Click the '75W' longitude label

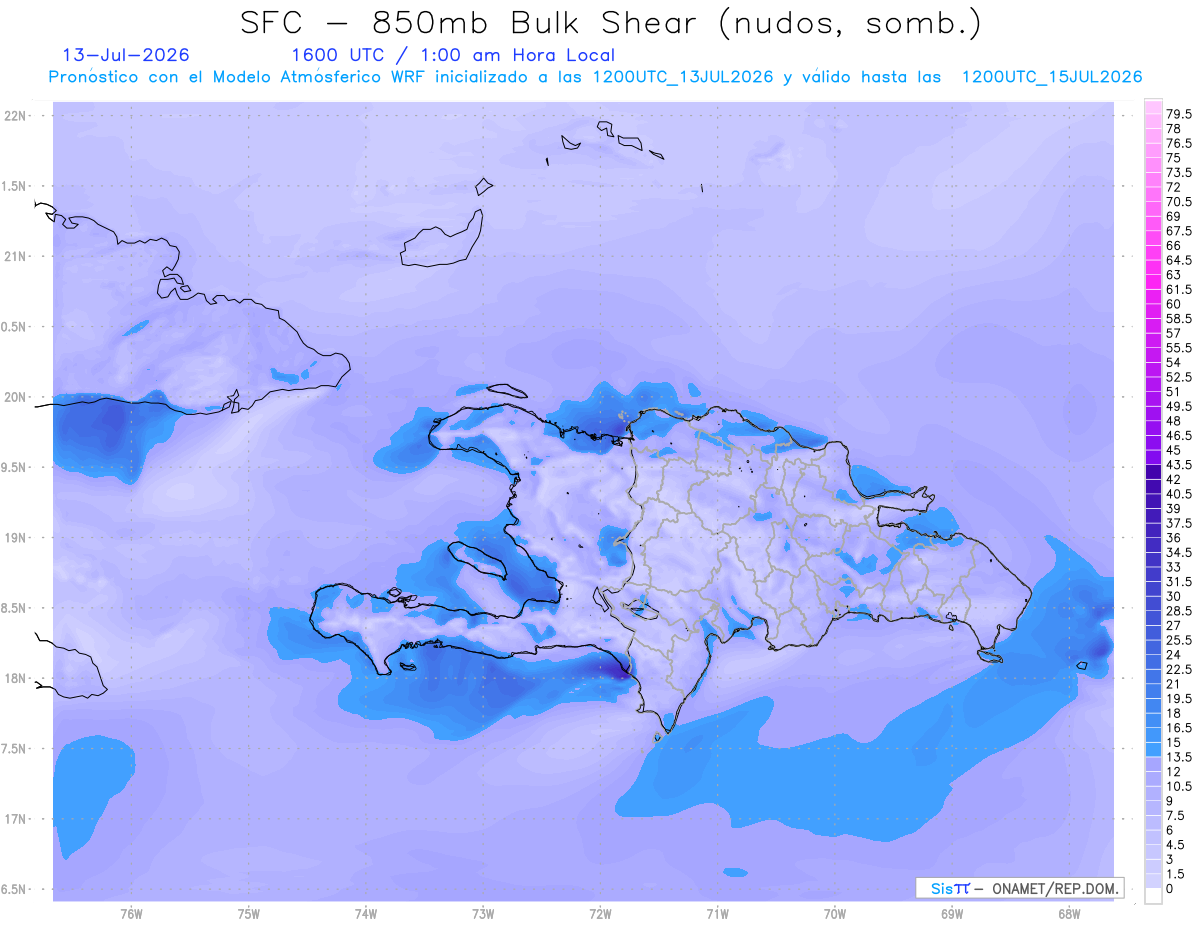pos(248,914)
